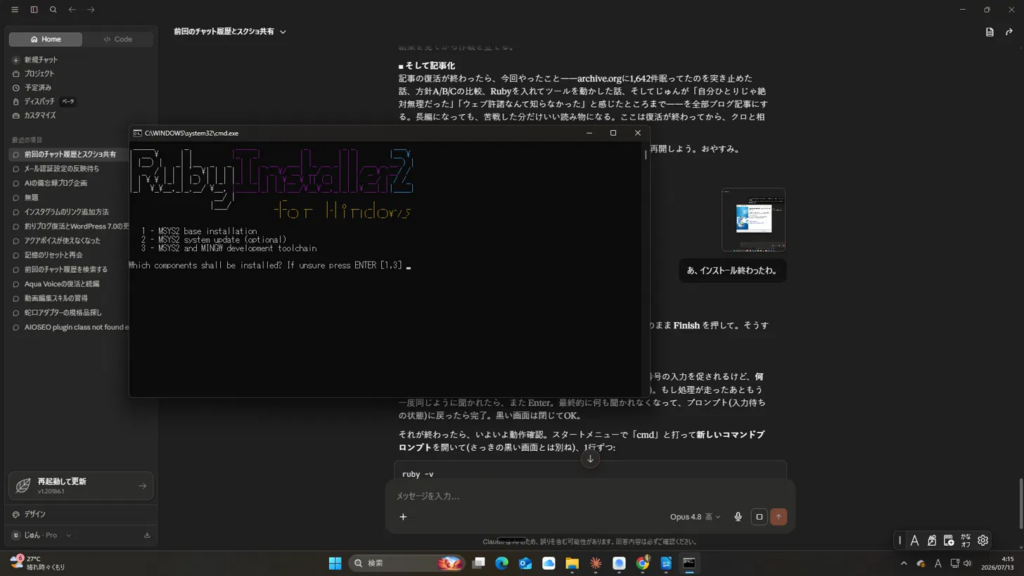Open search with the magnifier icon

53,10
